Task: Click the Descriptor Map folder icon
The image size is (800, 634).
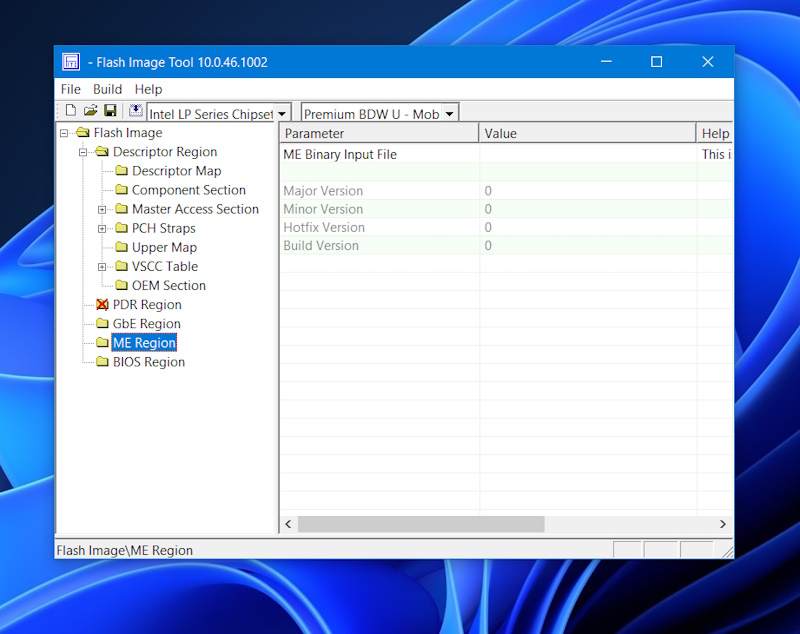Action: [121, 170]
